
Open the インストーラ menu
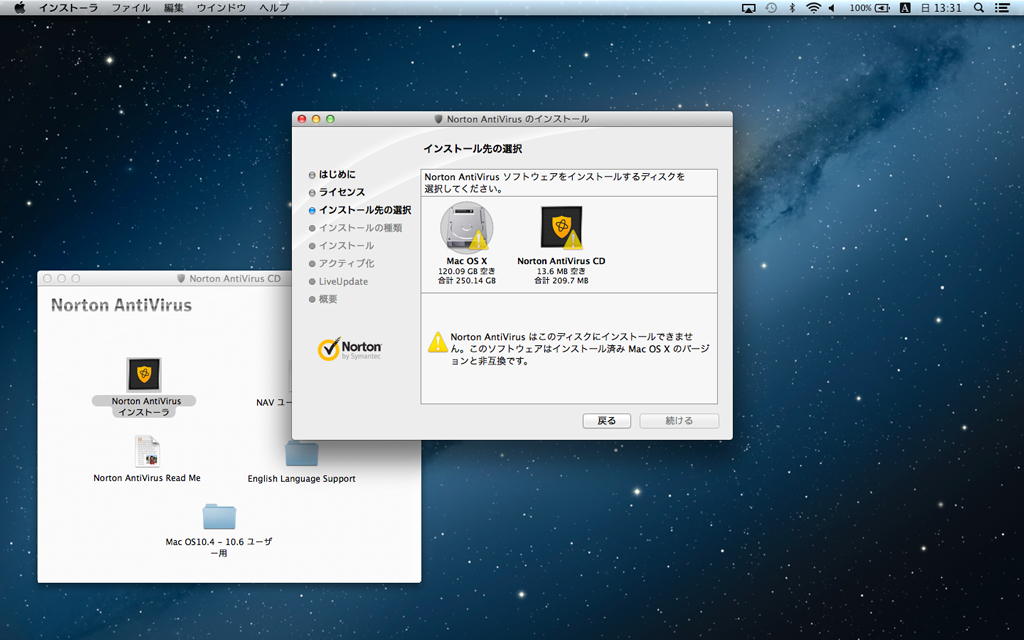coord(68,8)
